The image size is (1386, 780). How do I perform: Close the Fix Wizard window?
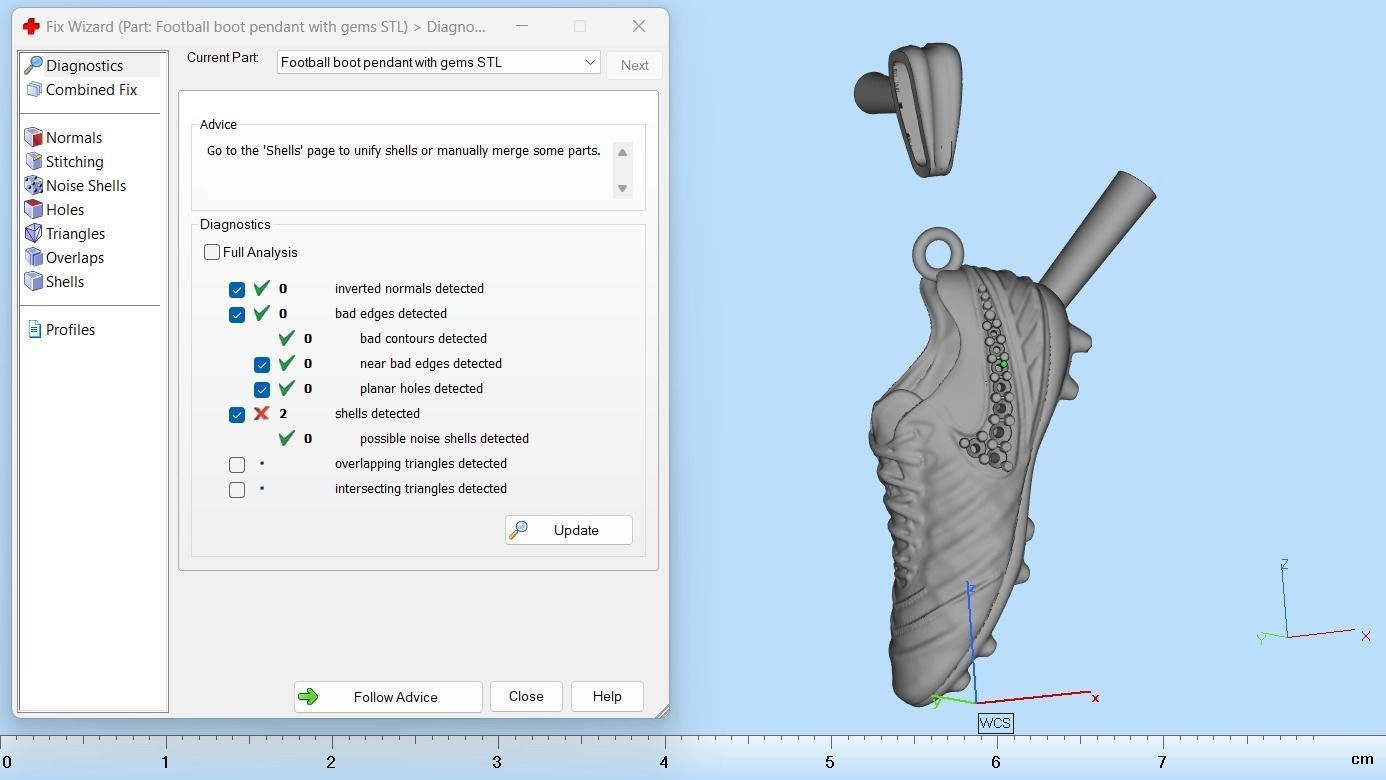point(639,26)
